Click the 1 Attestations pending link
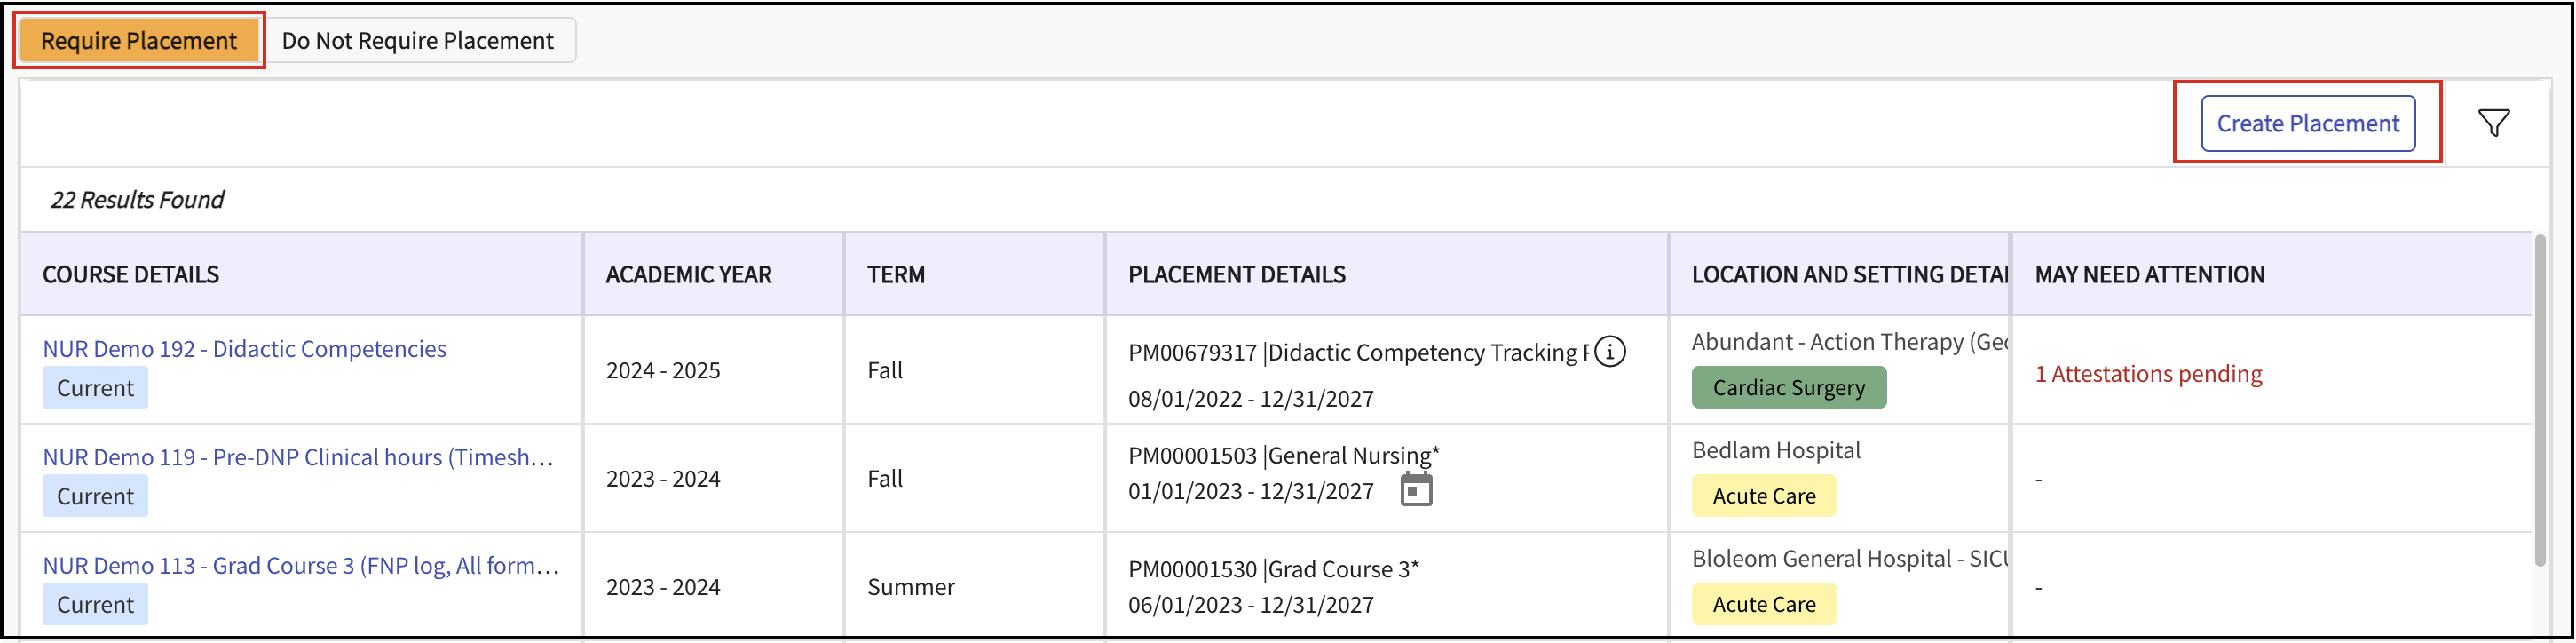The height and width of the screenshot is (643, 2576). 2148,374
